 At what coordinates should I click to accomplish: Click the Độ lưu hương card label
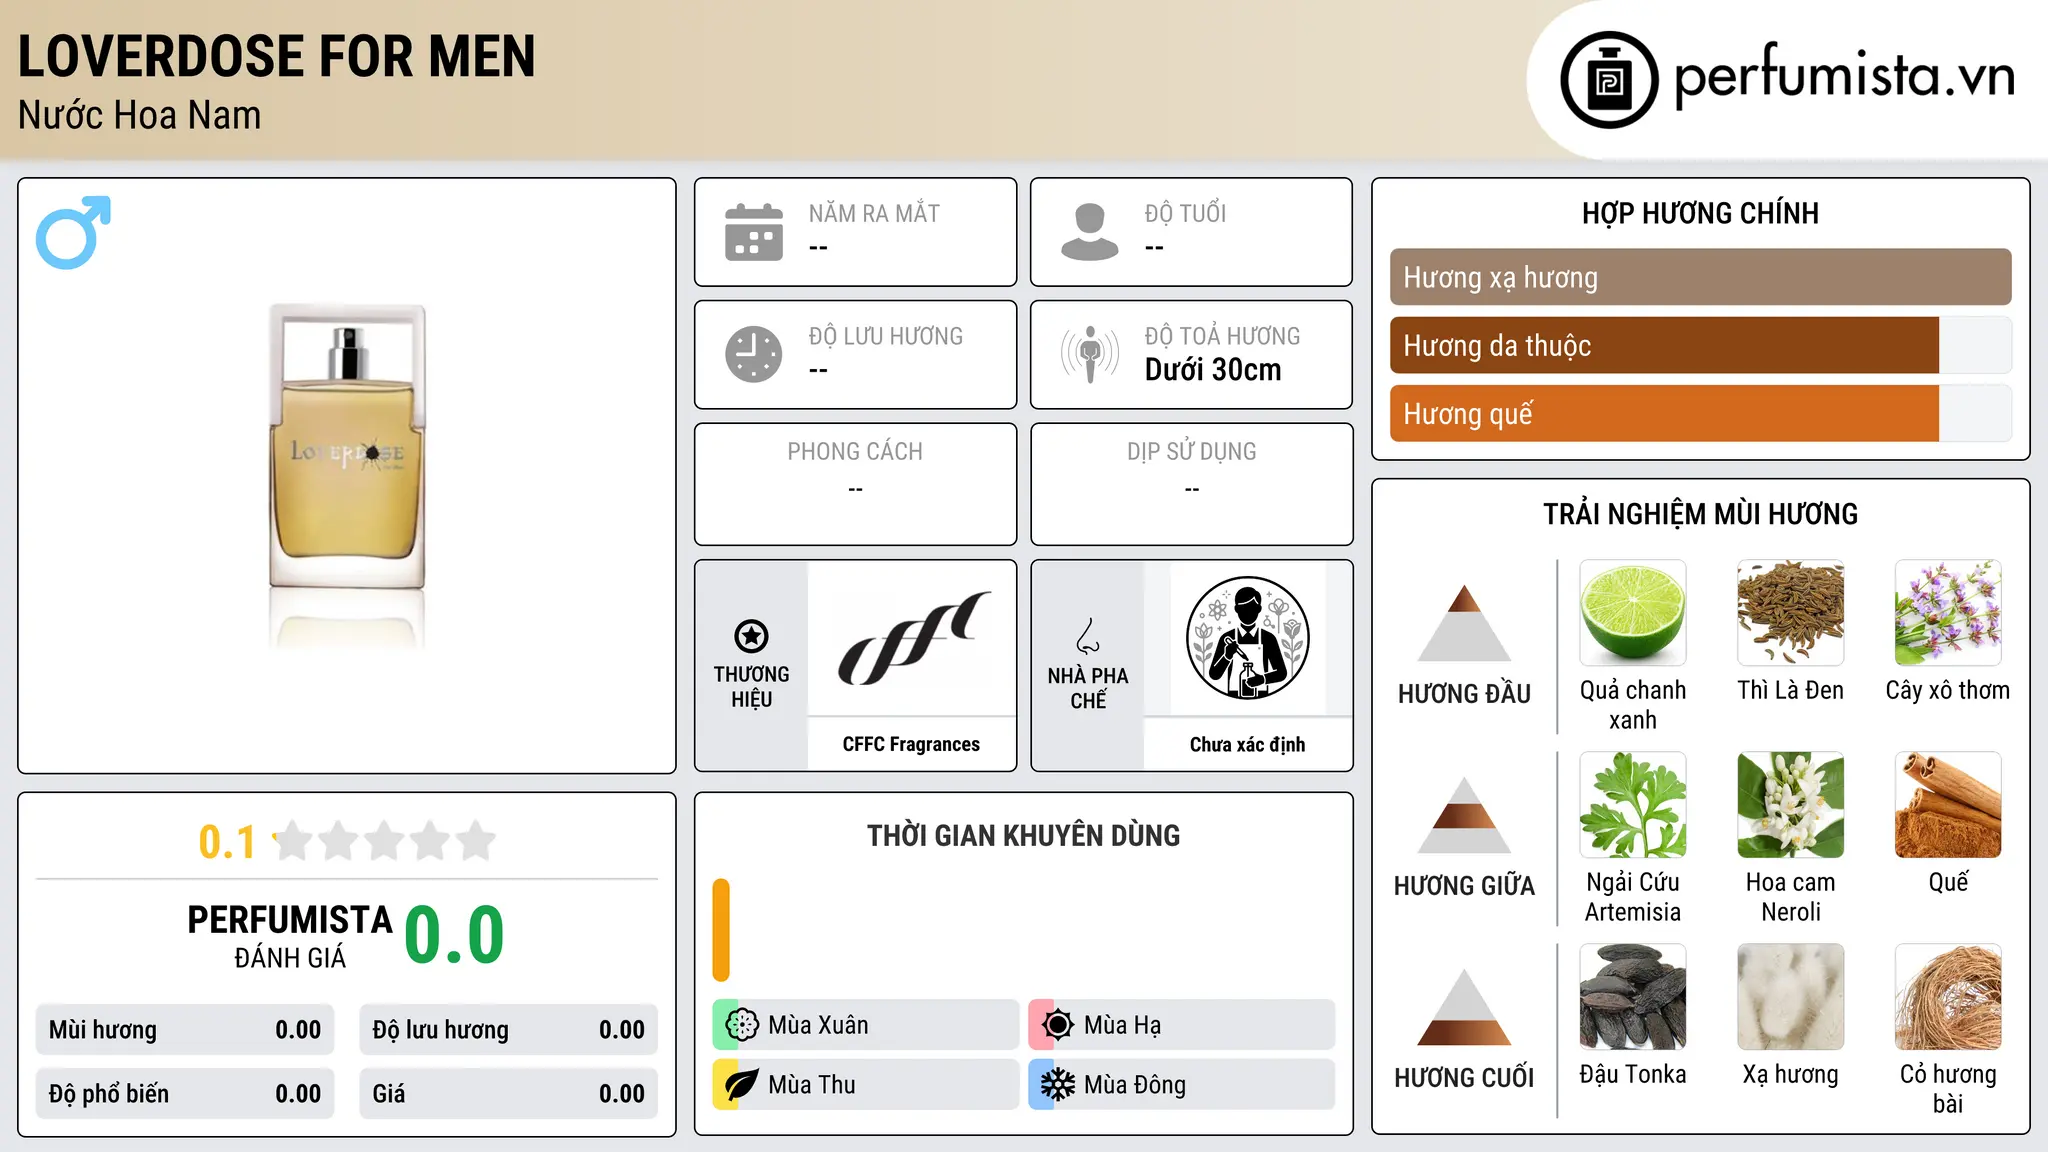[886, 336]
